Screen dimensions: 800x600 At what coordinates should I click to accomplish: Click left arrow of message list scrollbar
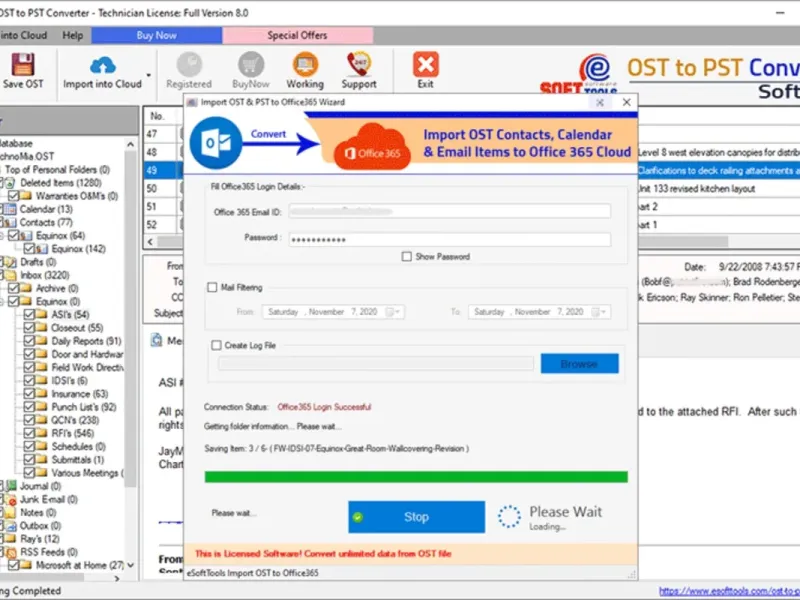pyautogui.click(x=150, y=242)
